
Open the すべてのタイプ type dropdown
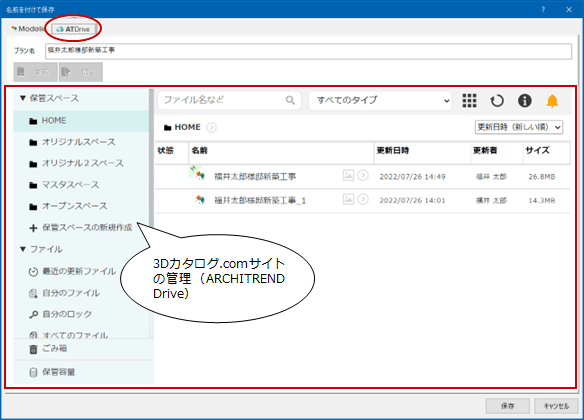pos(380,101)
